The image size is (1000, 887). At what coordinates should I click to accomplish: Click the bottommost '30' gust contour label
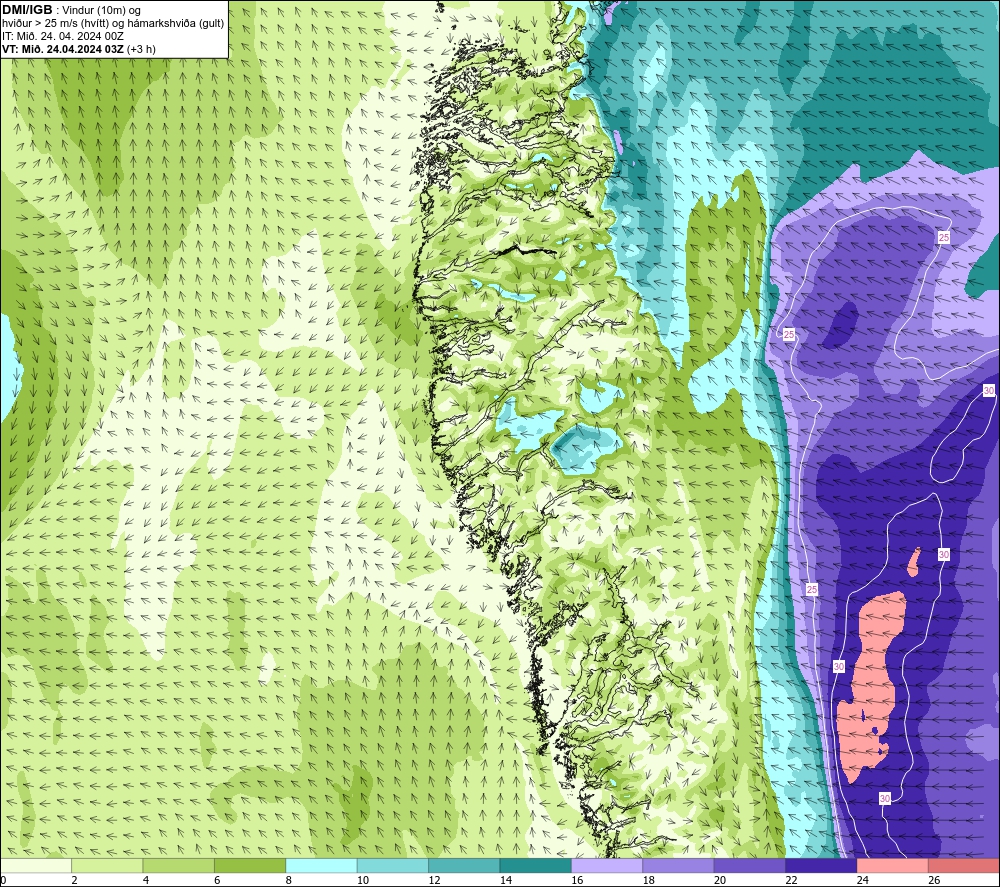885,798
